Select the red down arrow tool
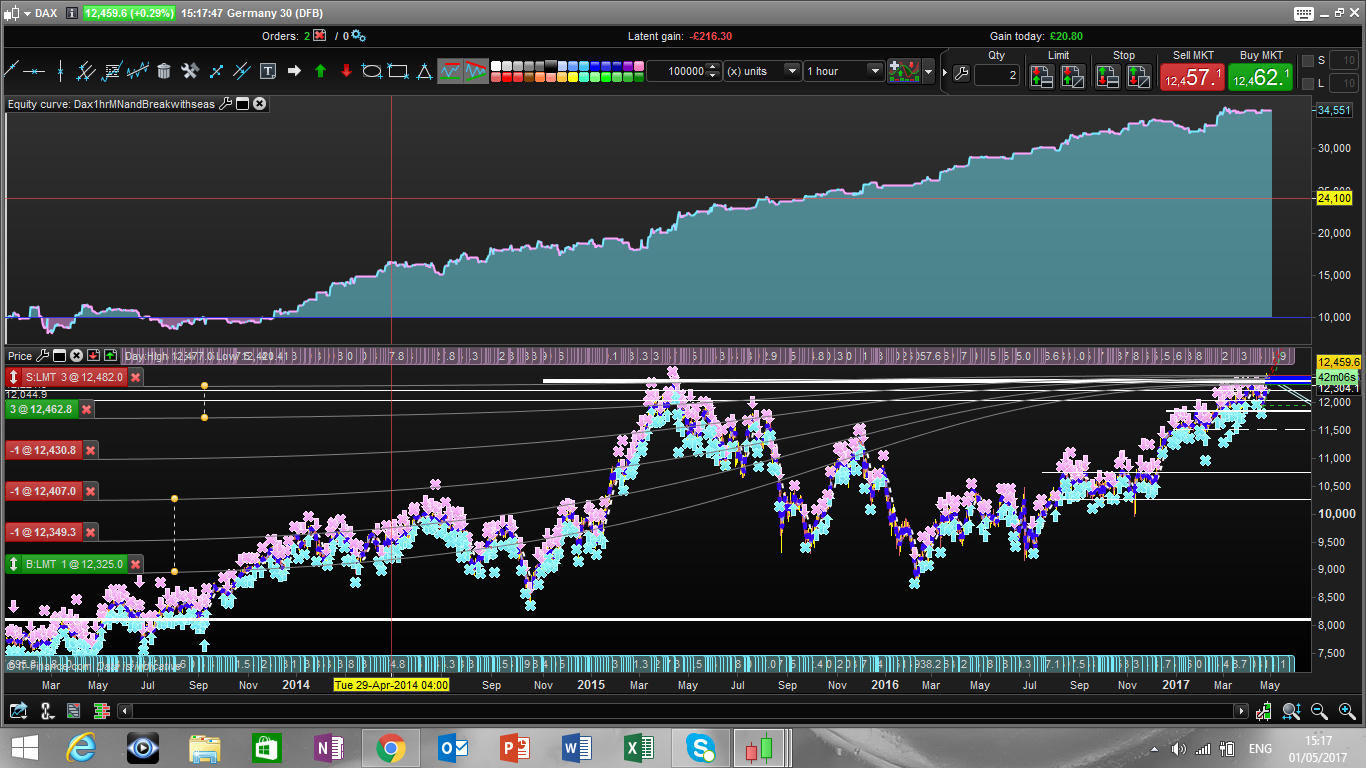This screenshot has height=768, width=1366. coord(346,71)
